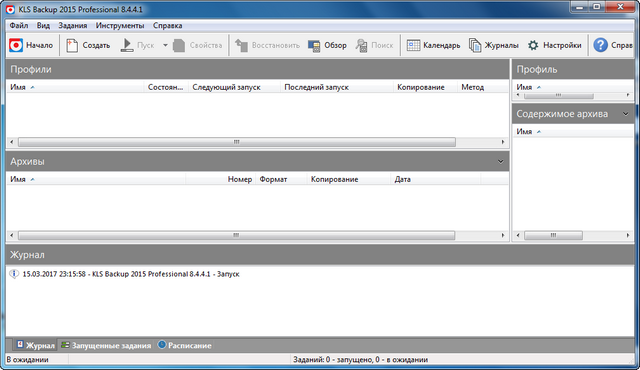Click the Справка help question icon
The height and width of the screenshot is (370, 640).
(600, 45)
